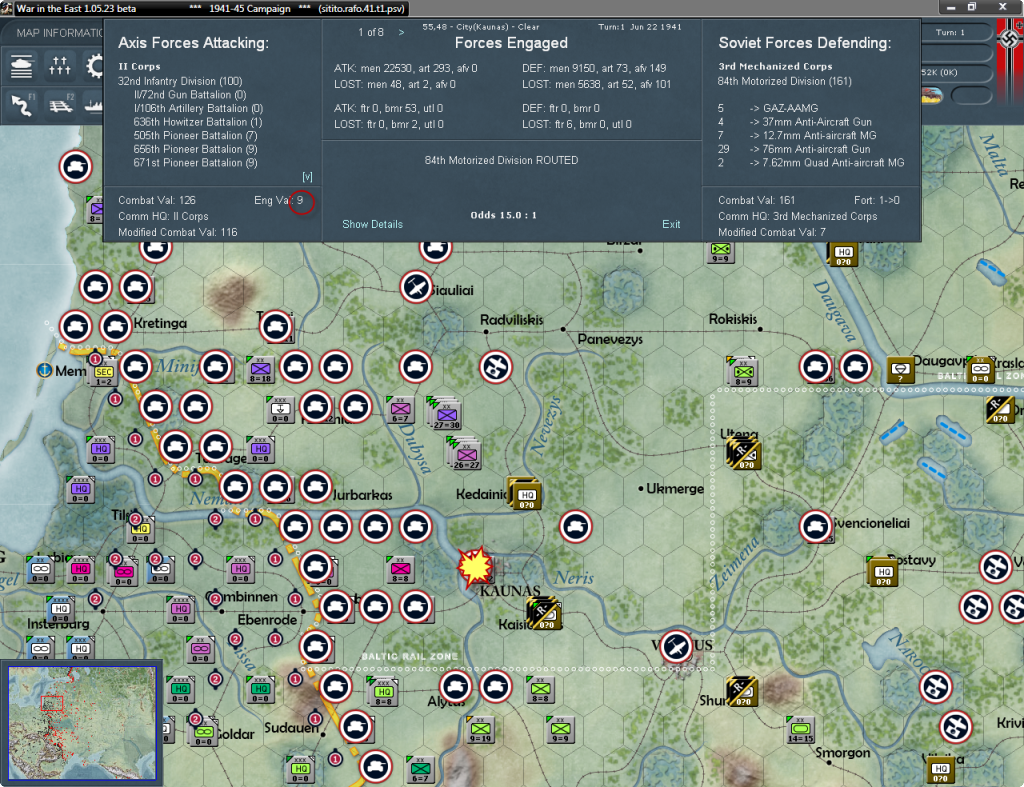The height and width of the screenshot is (787, 1024).
Task: Select the white anchor 0=0 counter
Action: [x=280, y=410]
